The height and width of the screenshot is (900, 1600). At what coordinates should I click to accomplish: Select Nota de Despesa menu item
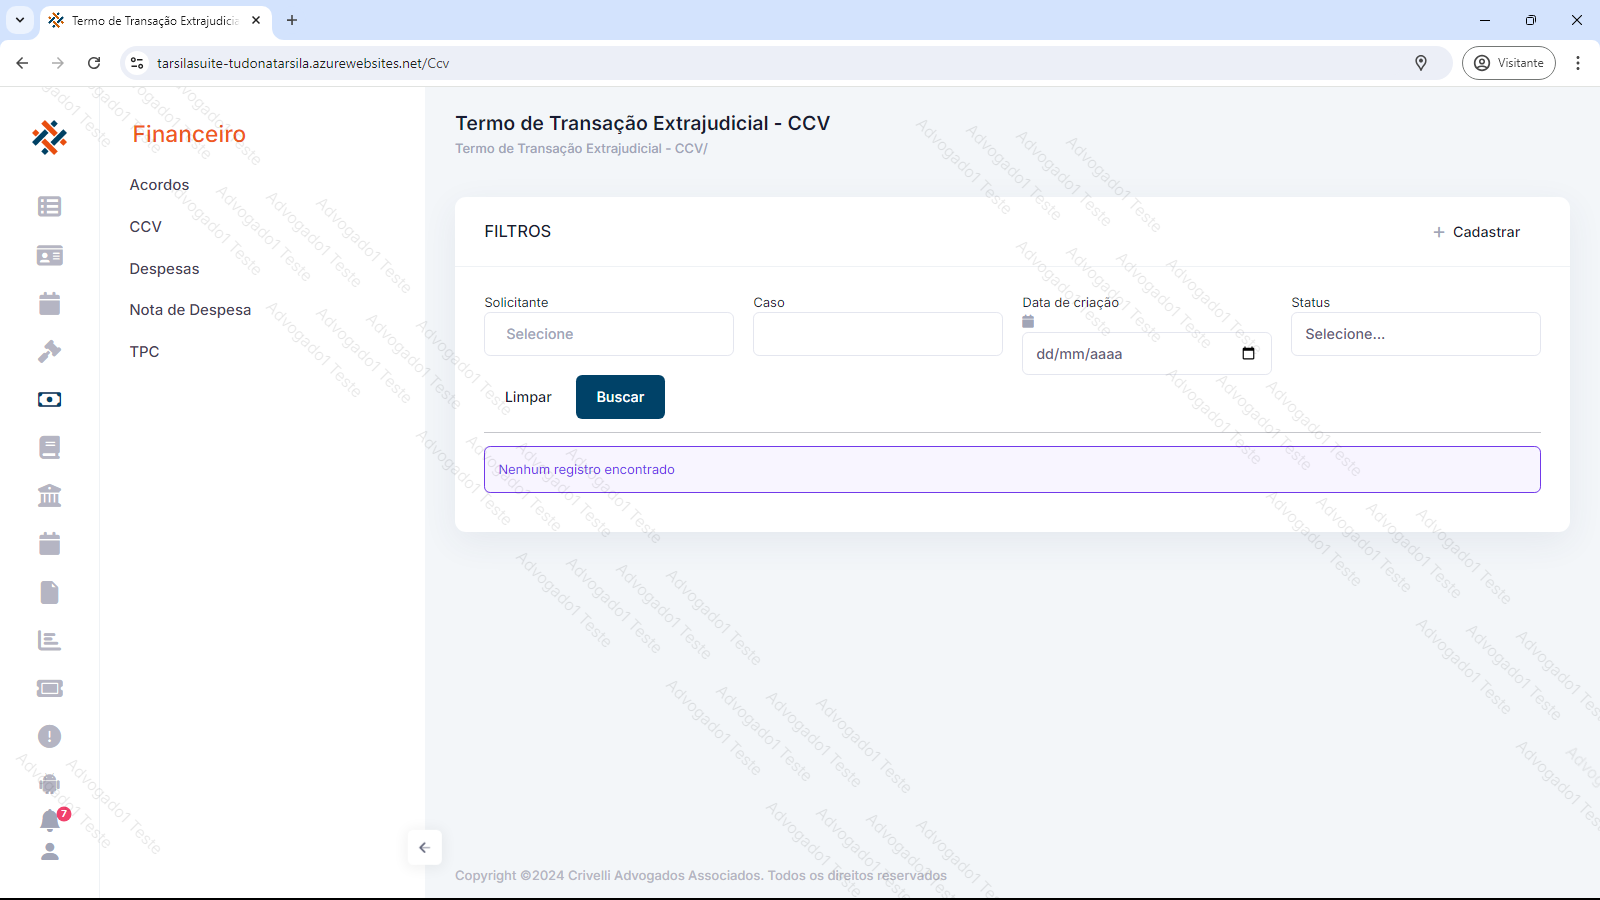190,310
